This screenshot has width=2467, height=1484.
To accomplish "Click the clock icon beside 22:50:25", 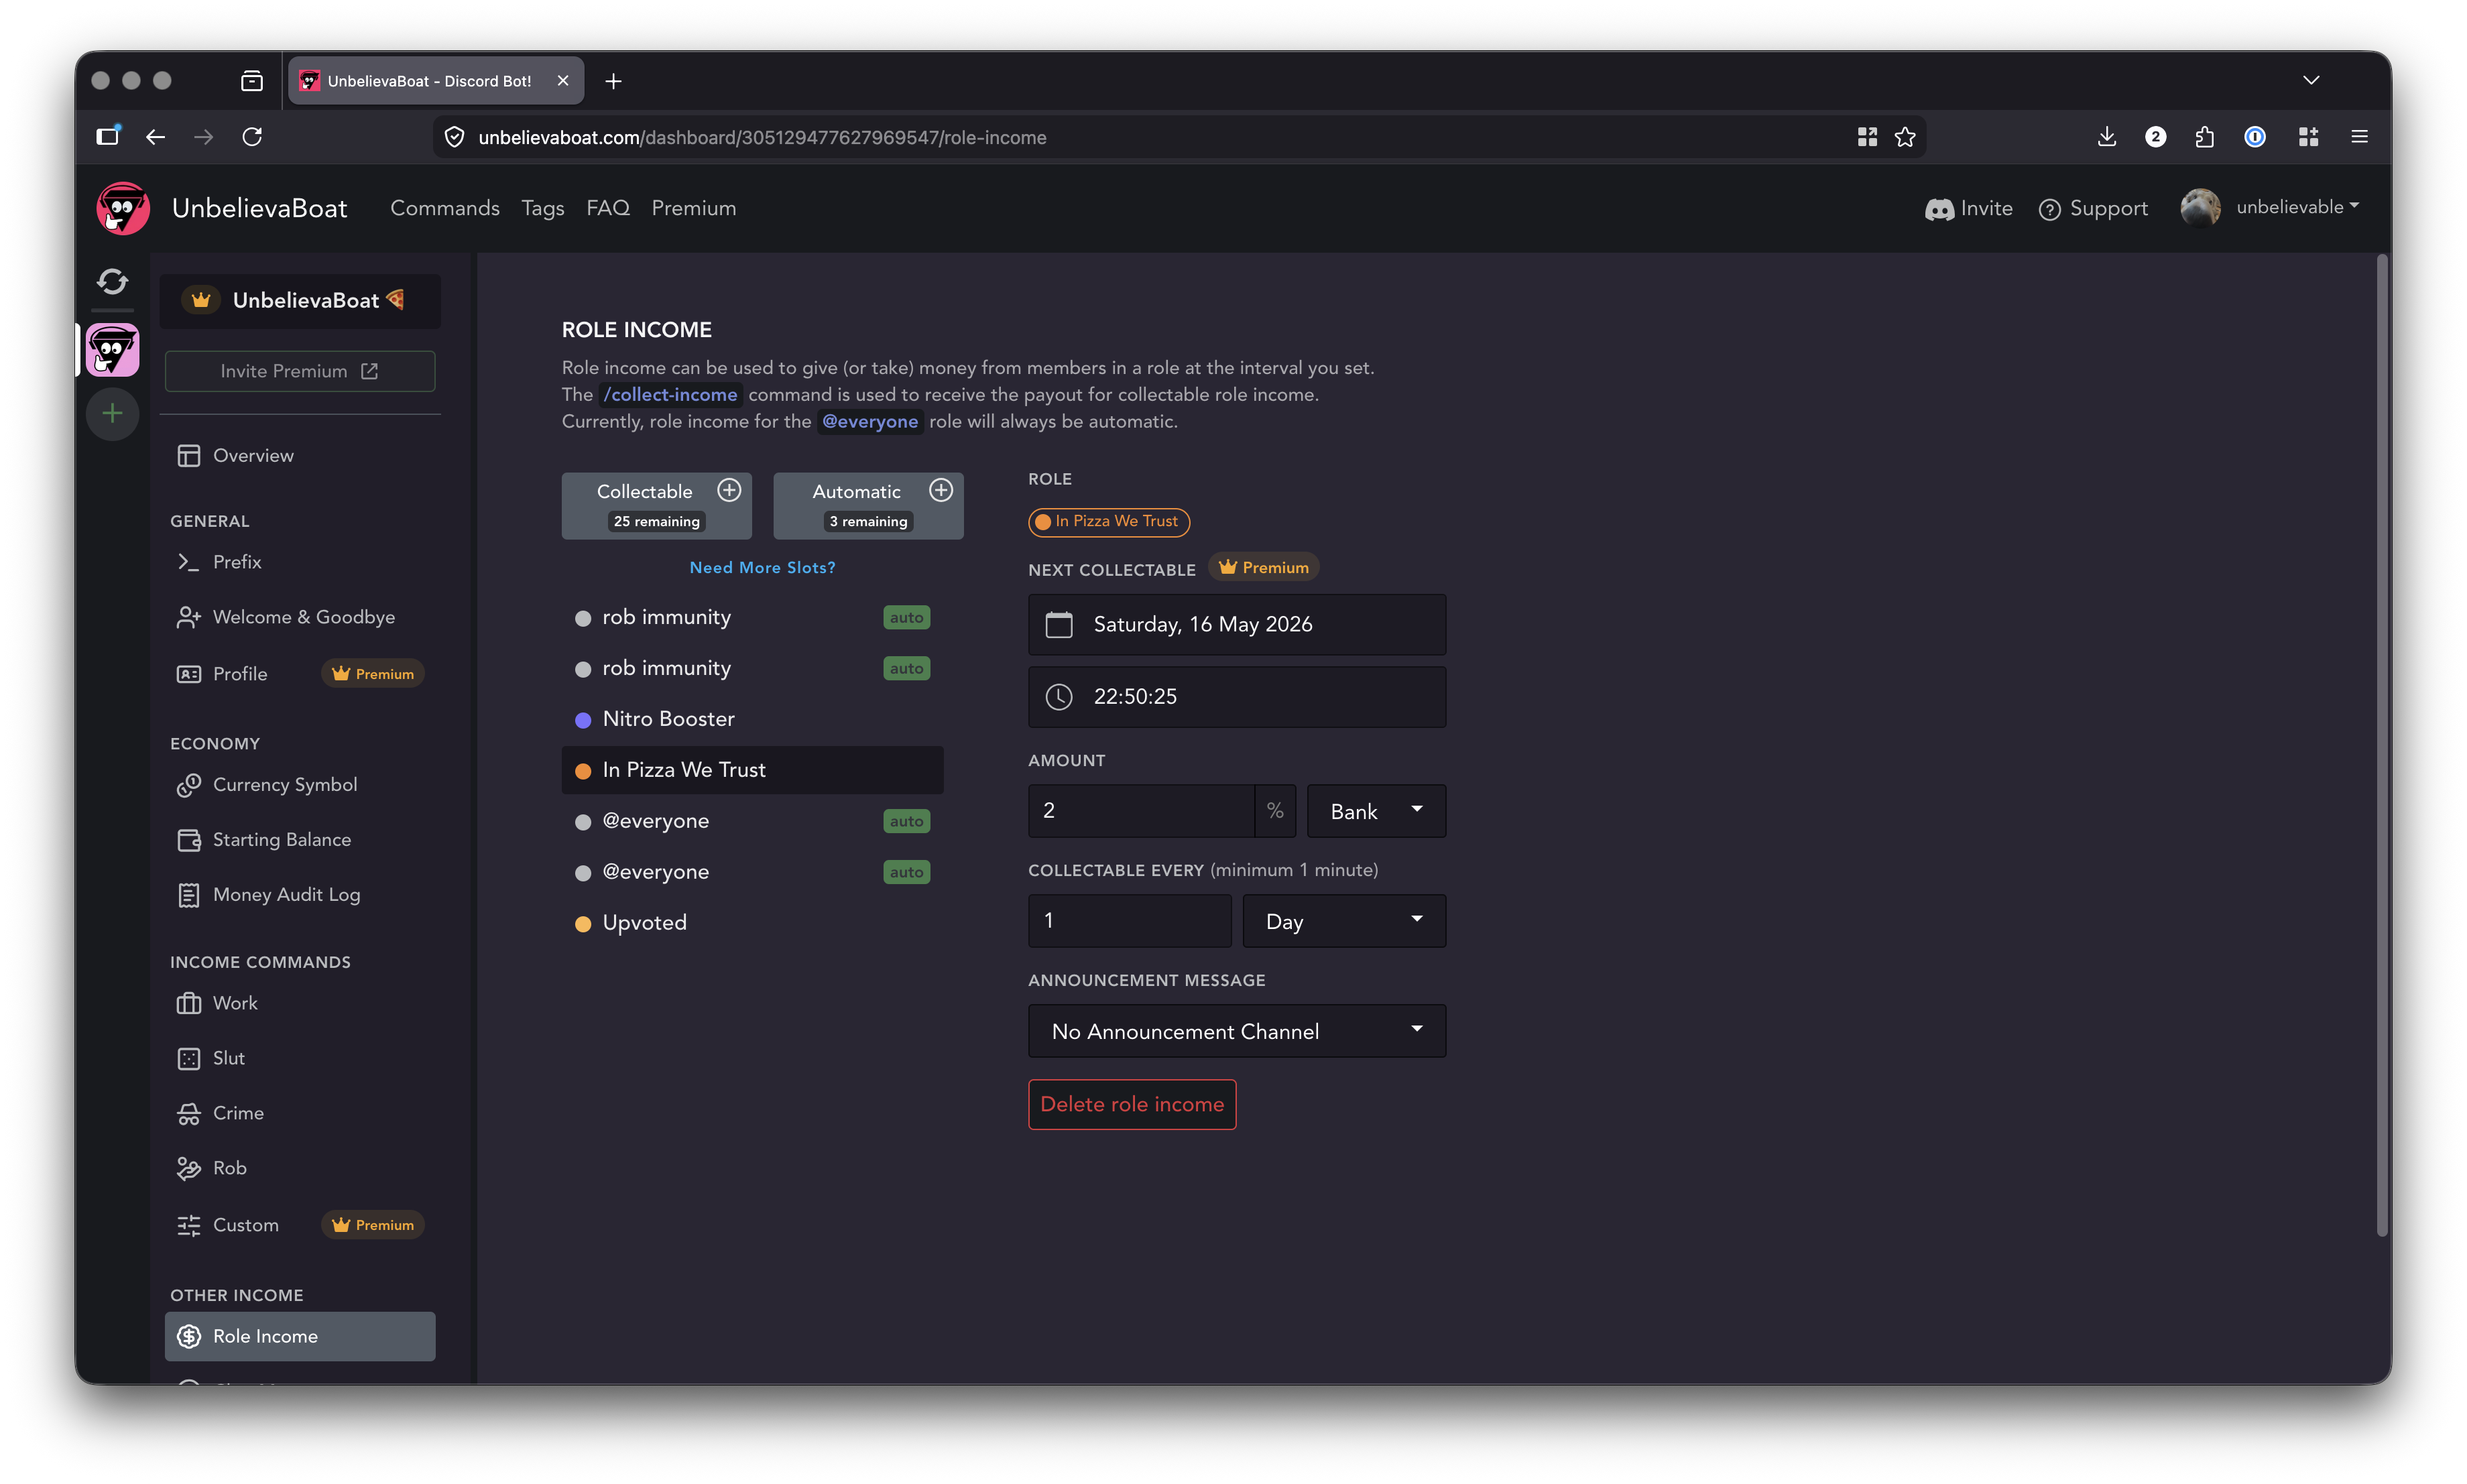I will tap(1059, 697).
